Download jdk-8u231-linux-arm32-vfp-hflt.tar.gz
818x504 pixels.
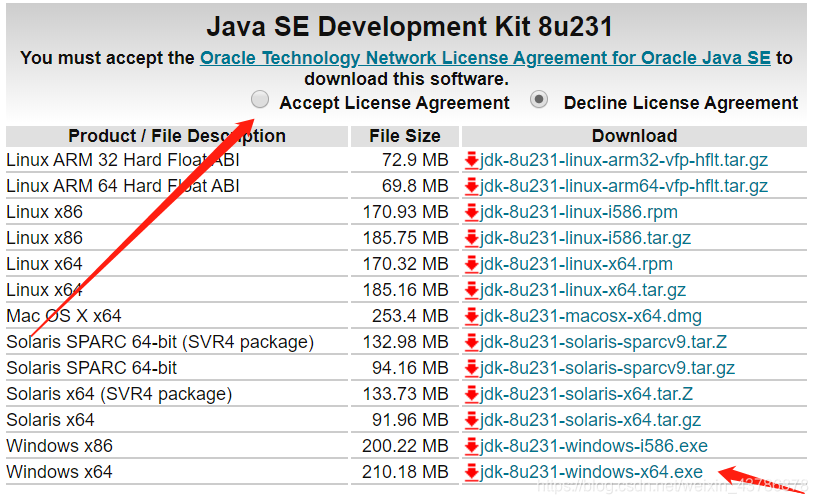[x=623, y=160]
